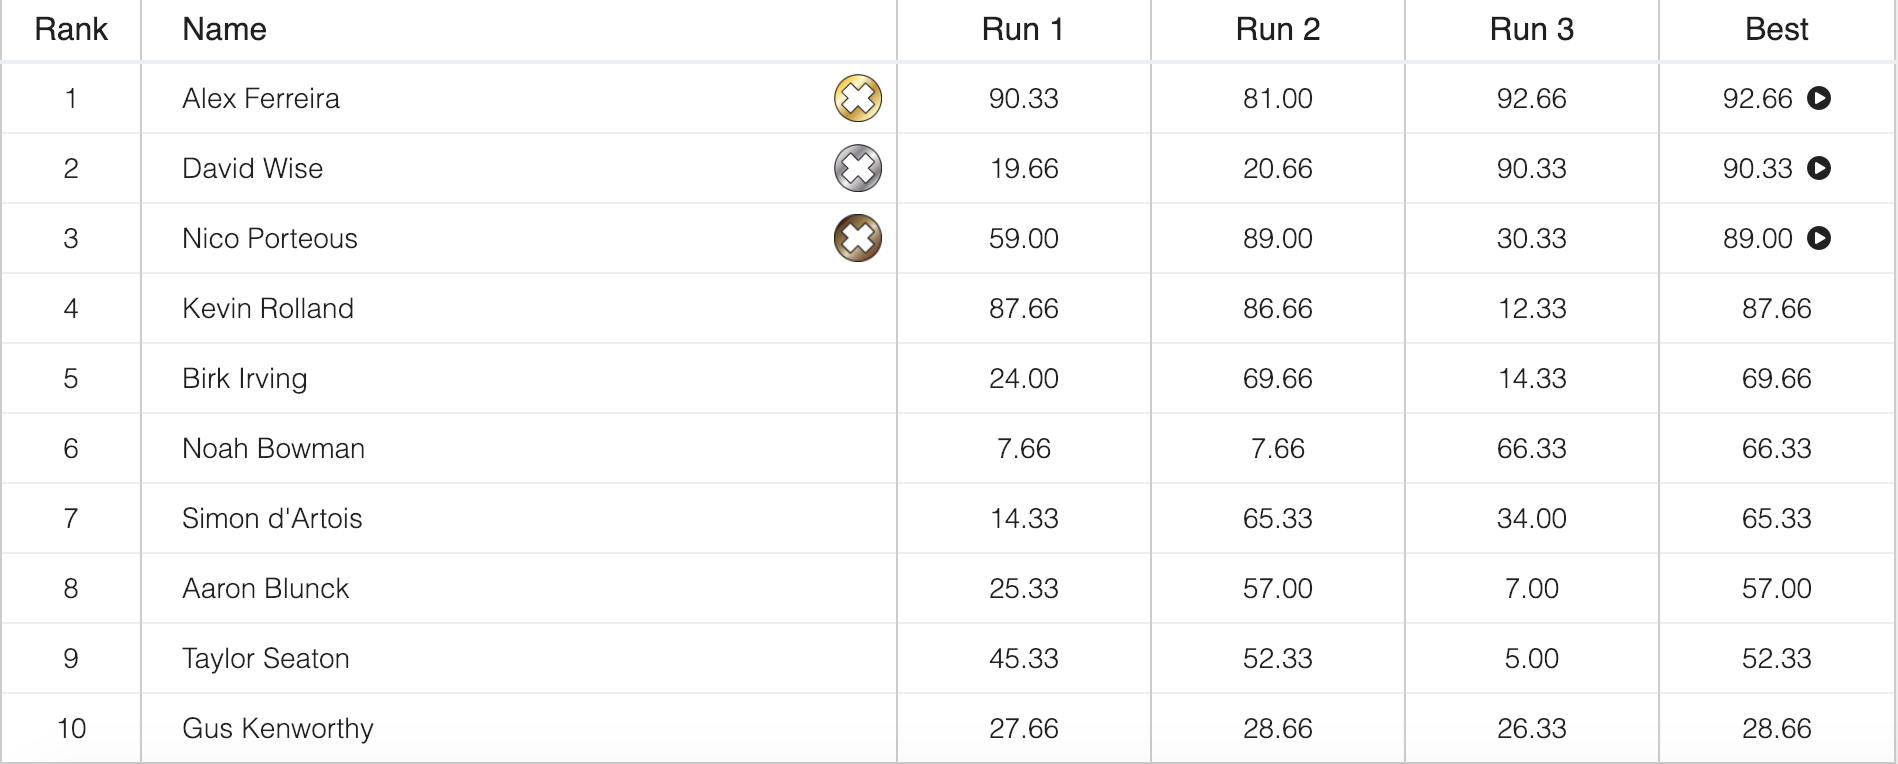
Task: Click the silver medal icon beside David Wise
Action: pos(855,168)
